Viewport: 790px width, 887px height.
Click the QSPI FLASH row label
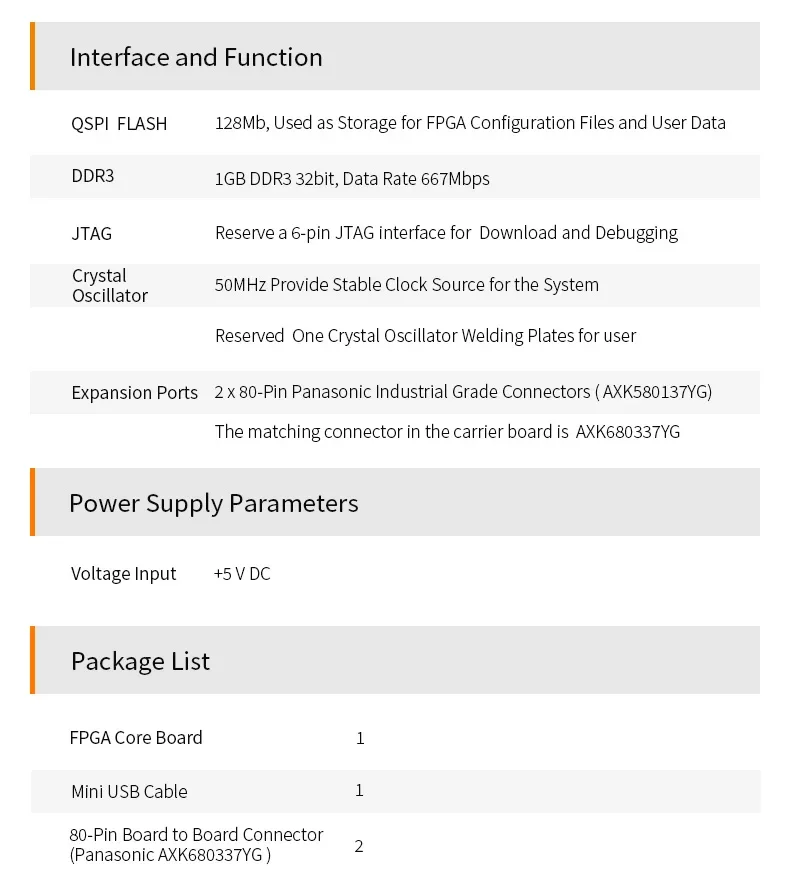point(119,124)
